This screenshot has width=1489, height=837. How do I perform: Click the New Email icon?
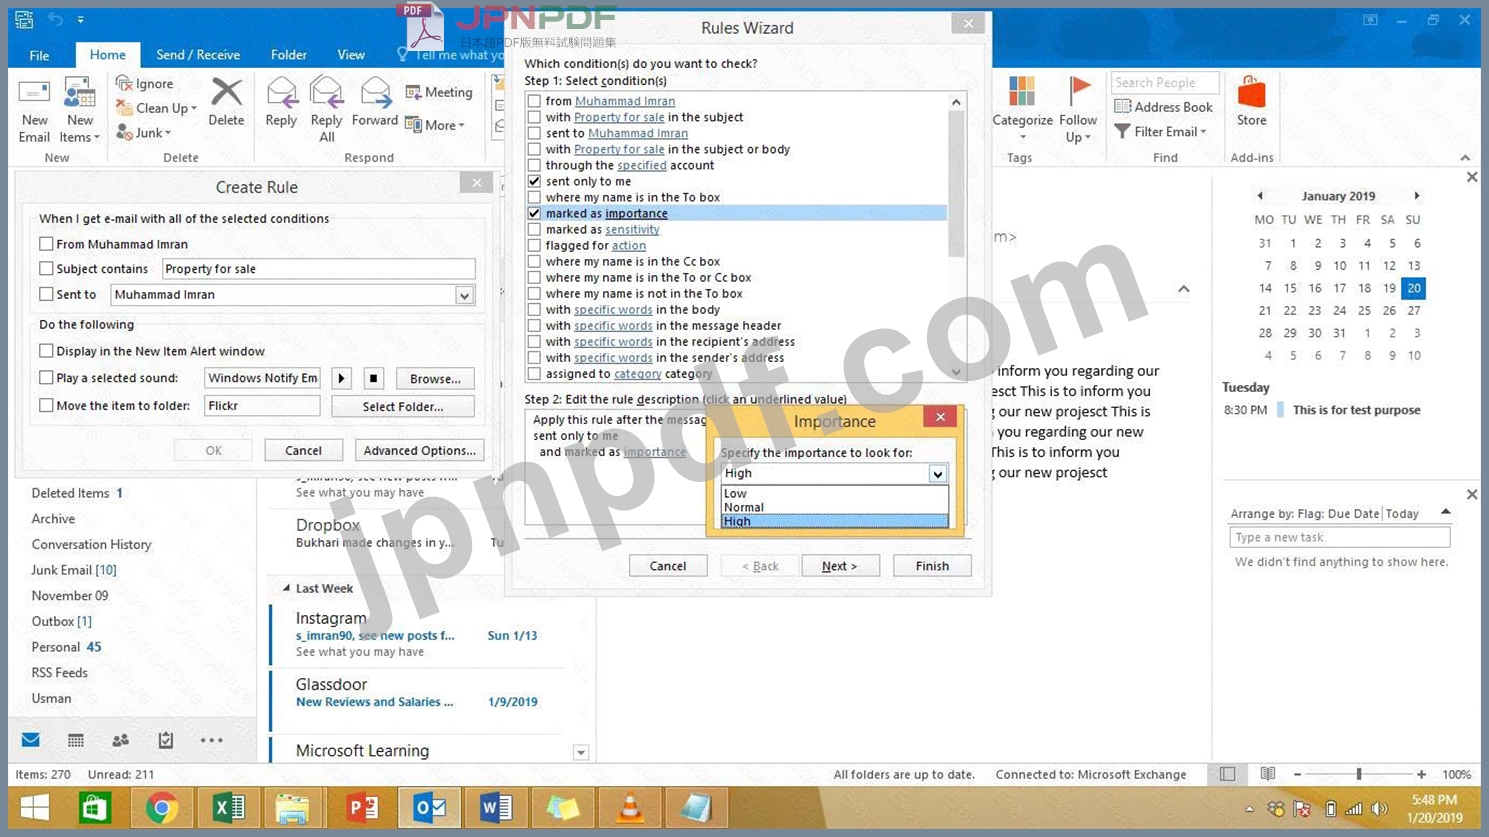click(34, 95)
